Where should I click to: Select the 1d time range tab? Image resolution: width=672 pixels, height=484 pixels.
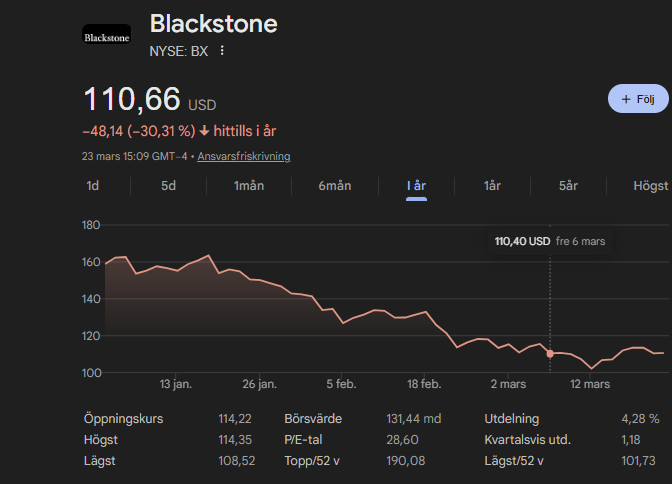[93, 186]
